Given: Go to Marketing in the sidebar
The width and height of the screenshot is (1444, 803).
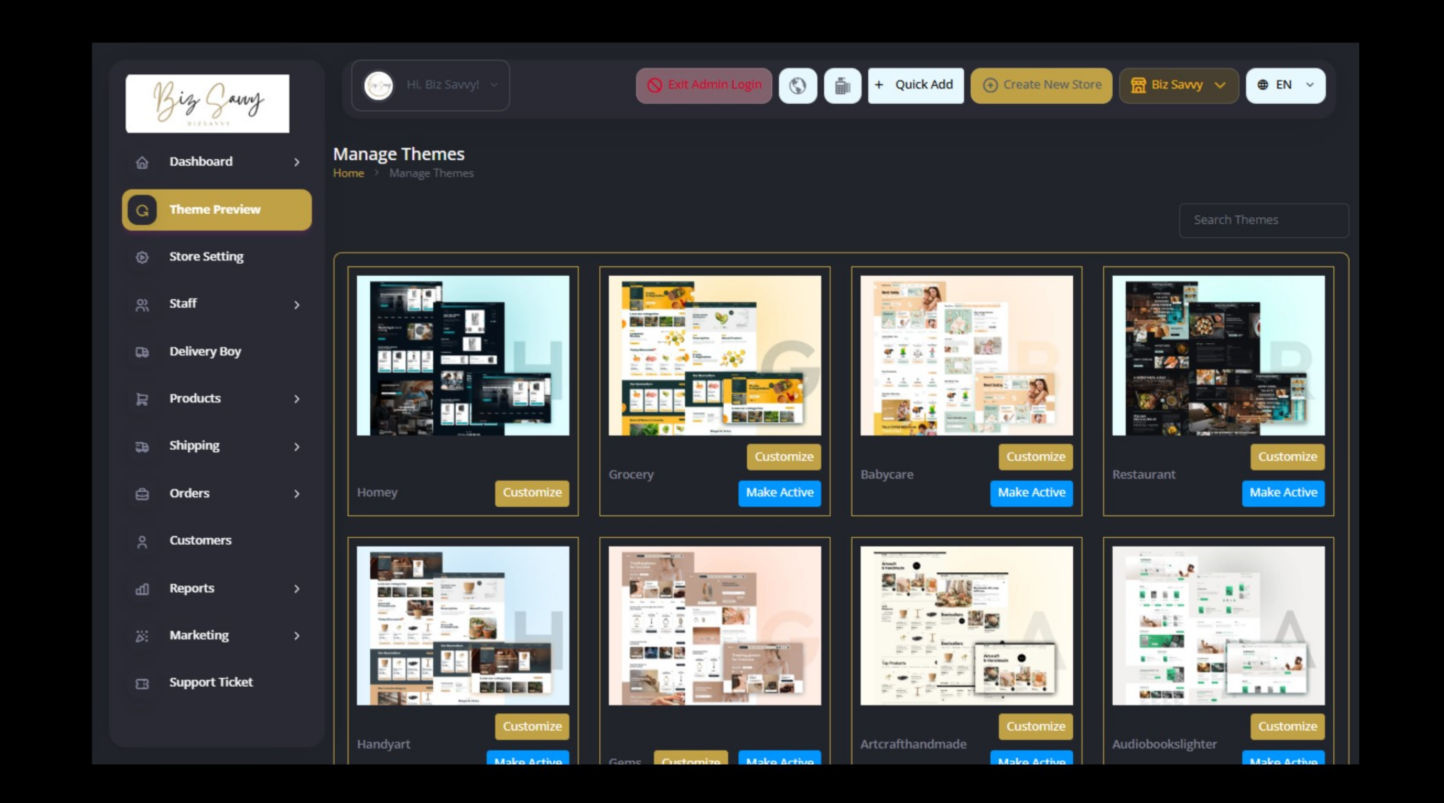Looking at the screenshot, I should pyautogui.click(x=198, y=635).
